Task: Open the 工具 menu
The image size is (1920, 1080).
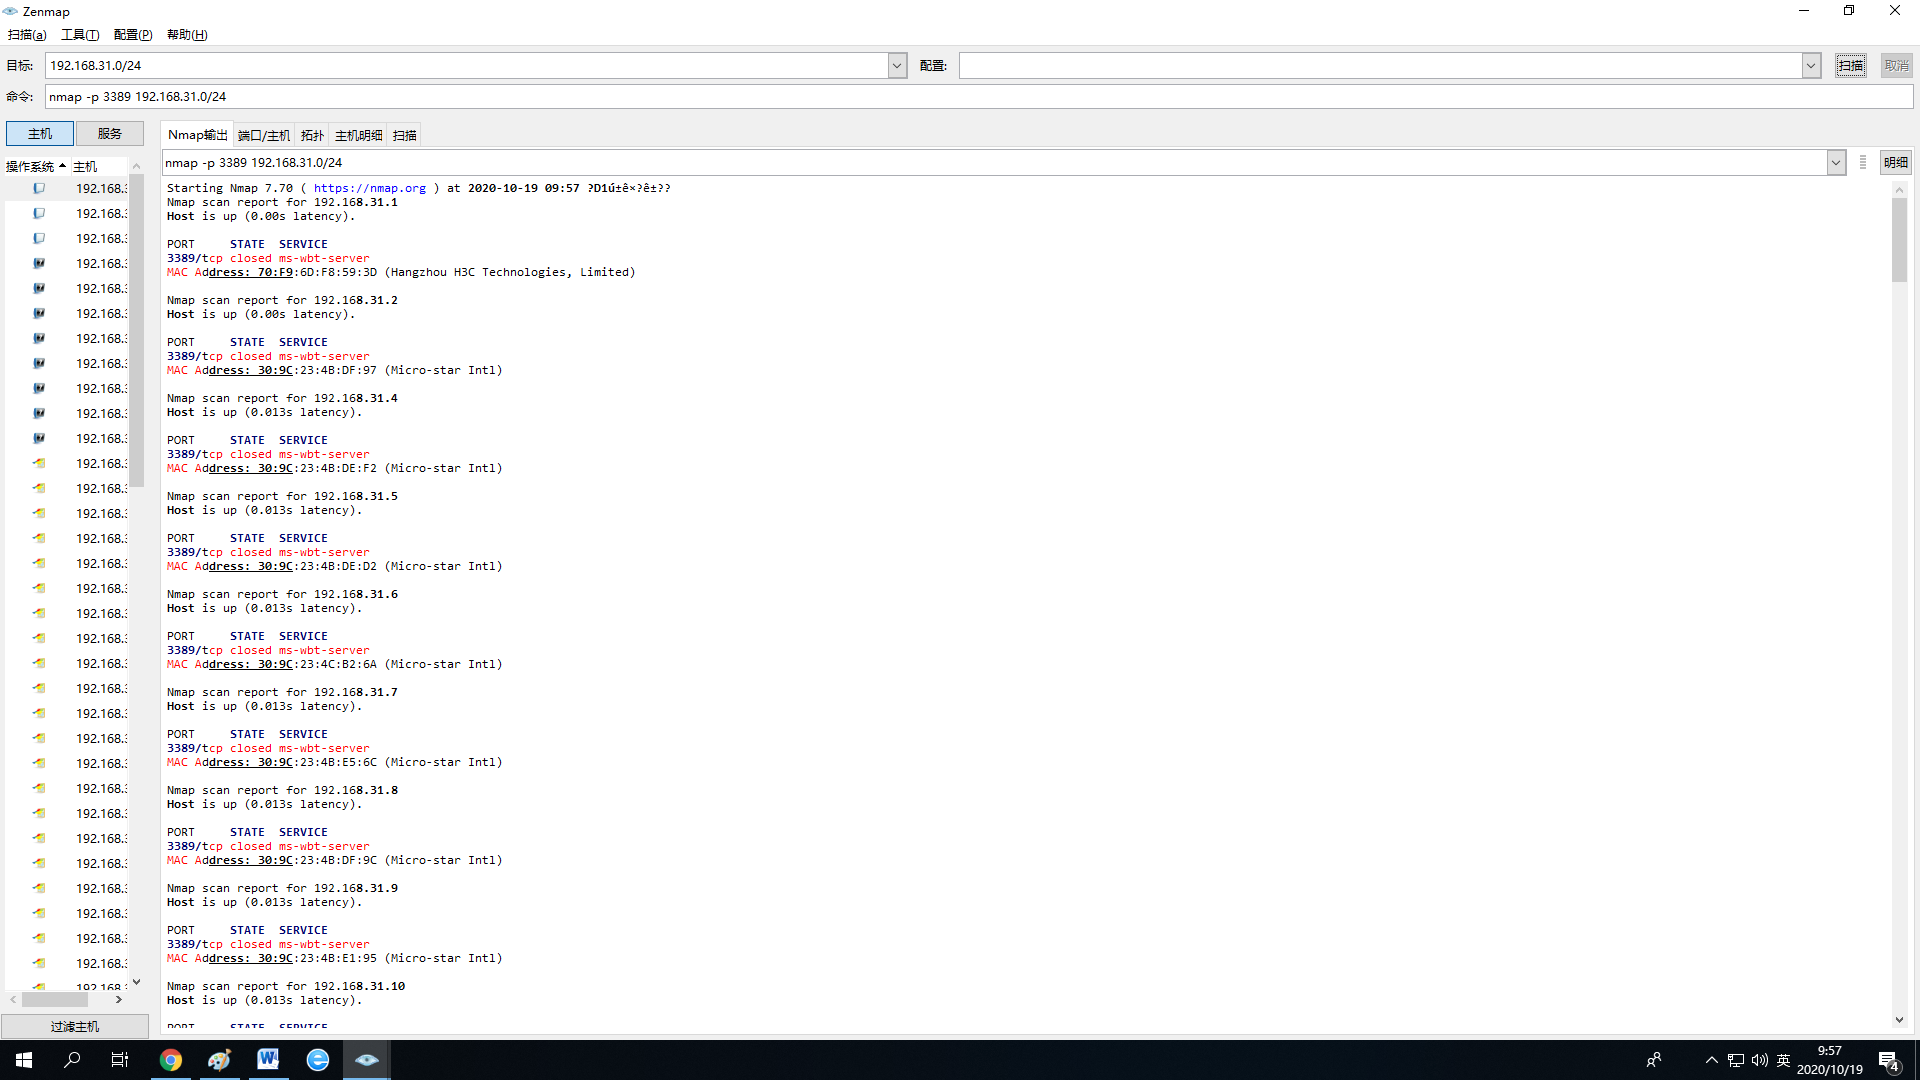Action: pos(80,35)
